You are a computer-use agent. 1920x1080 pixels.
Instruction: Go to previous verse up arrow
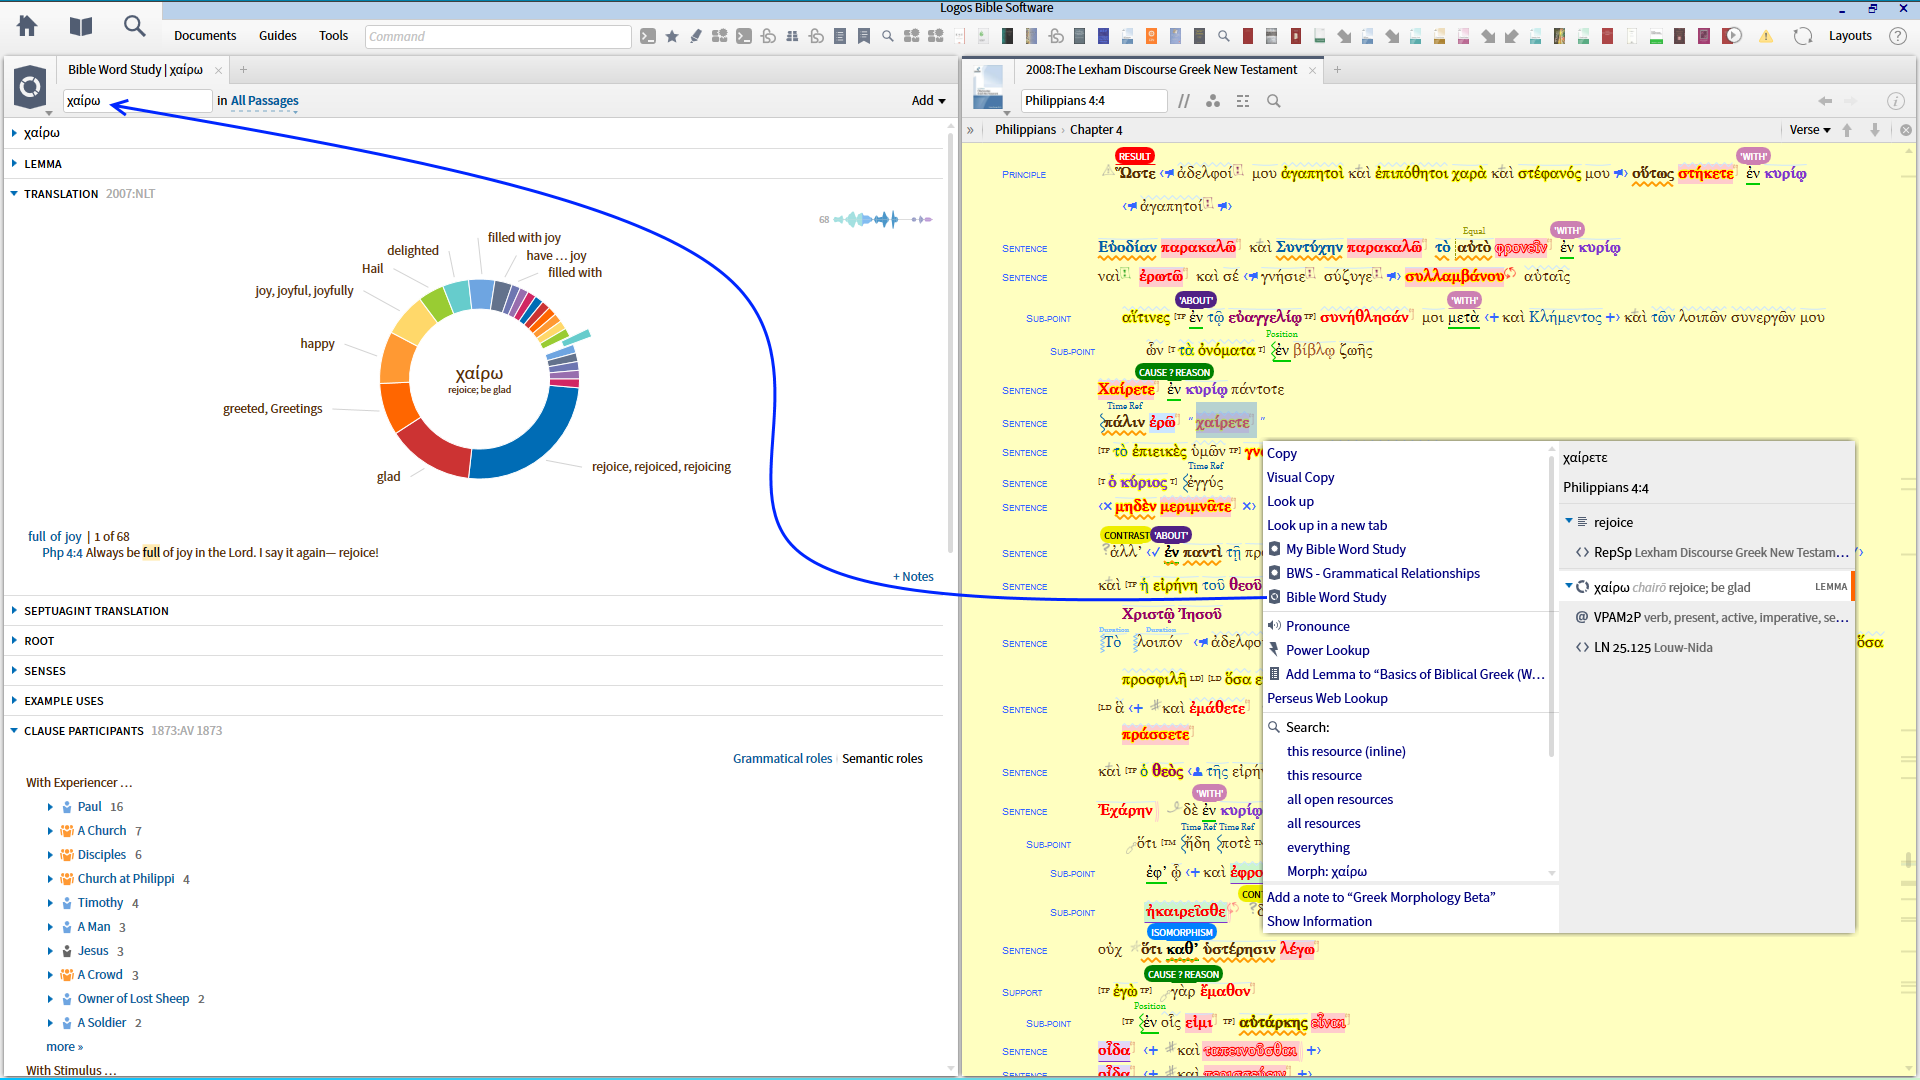[x=1847, y=130]
